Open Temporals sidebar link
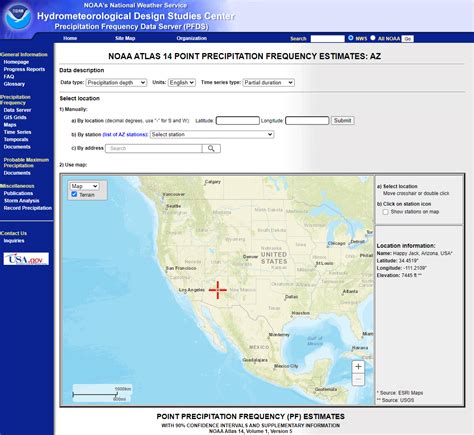 (x=16, y=139)
